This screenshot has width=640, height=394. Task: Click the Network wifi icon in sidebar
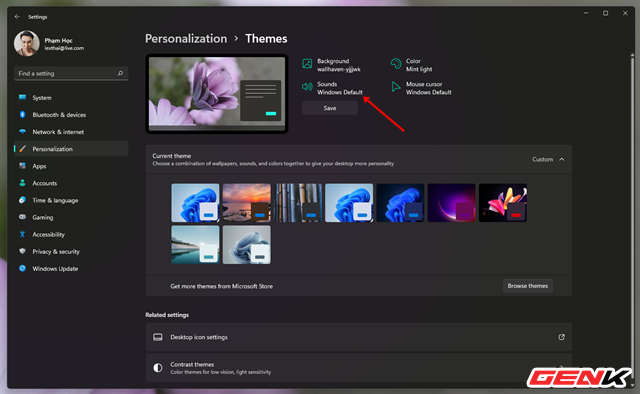click(x=22, y=131)
